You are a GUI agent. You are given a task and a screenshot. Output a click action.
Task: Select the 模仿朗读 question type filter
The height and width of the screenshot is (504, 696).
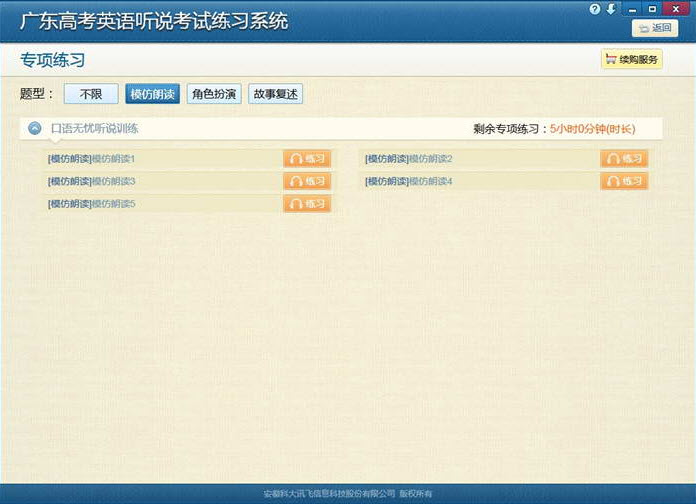(x=152, y=94)
